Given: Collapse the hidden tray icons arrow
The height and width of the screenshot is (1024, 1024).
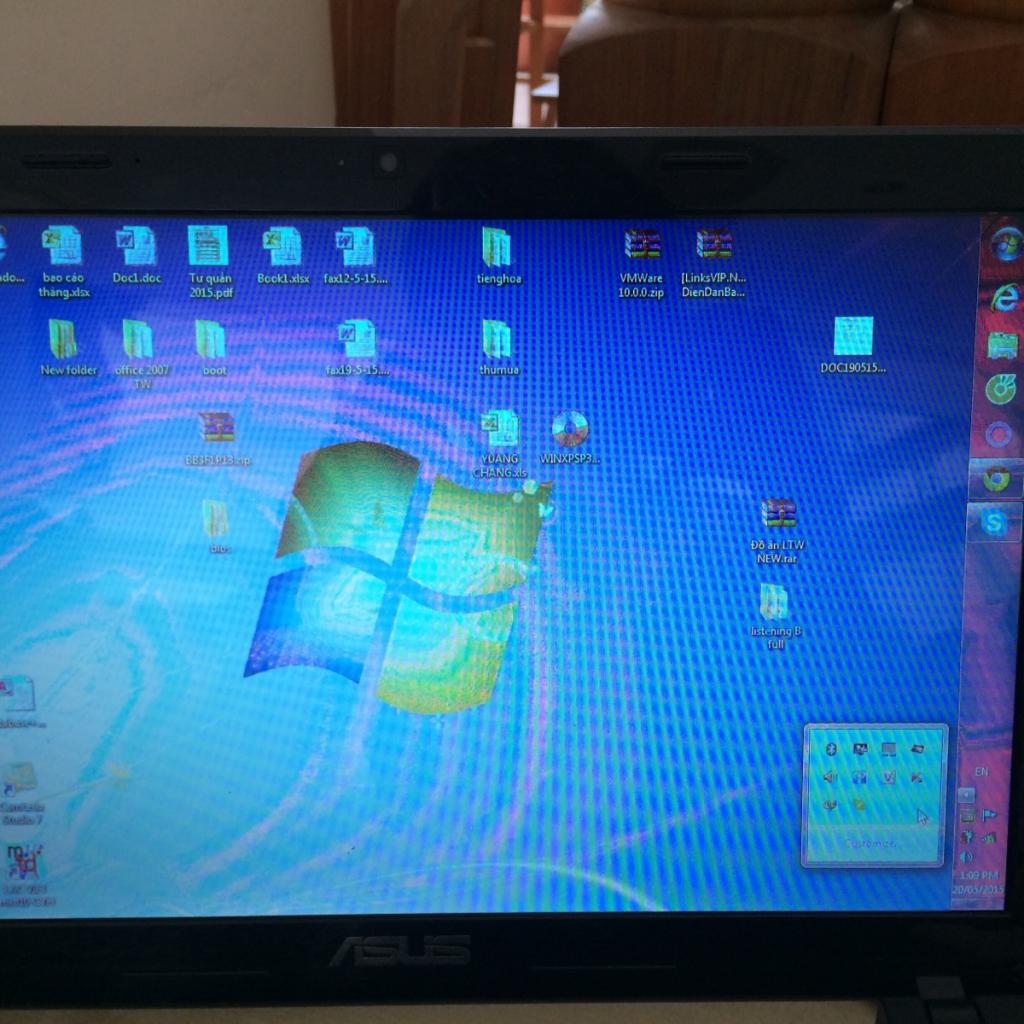Looking at the screenshot, I should 966,795.
